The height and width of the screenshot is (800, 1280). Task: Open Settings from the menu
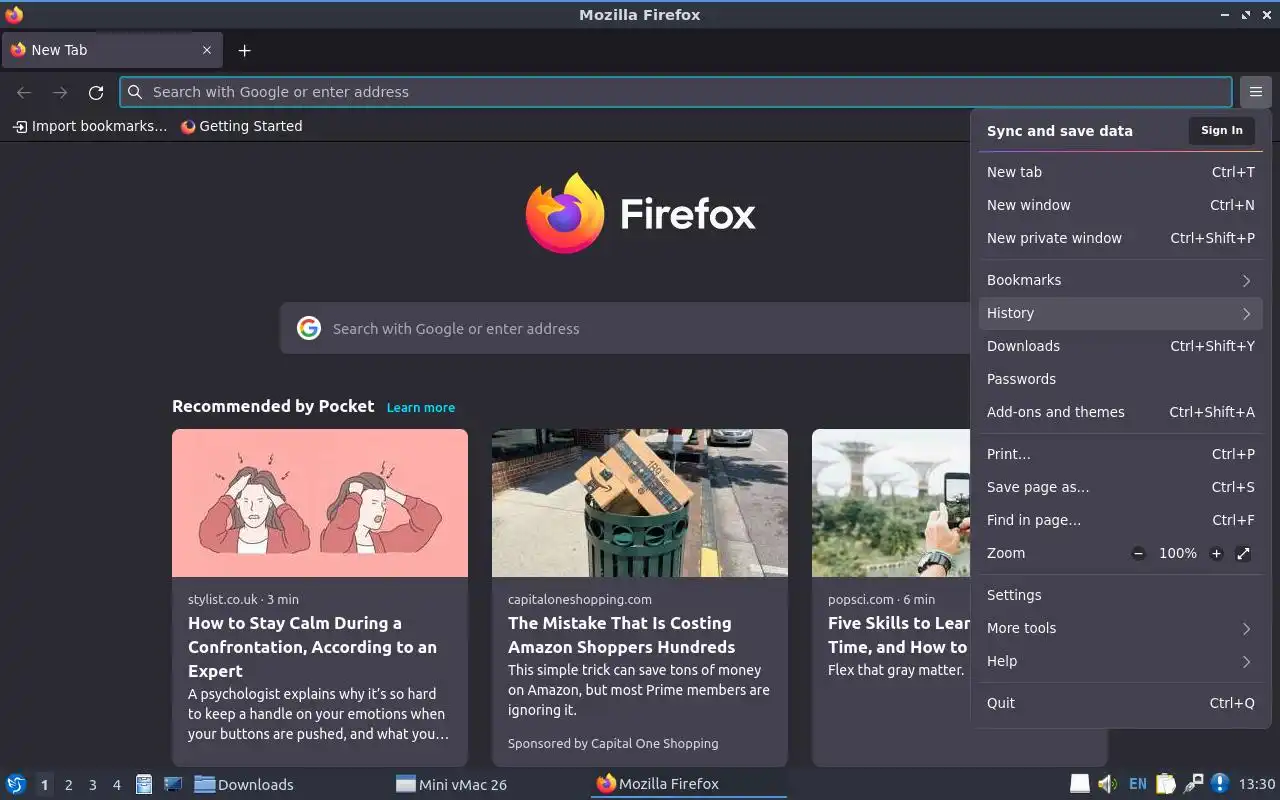point(1120,595)
